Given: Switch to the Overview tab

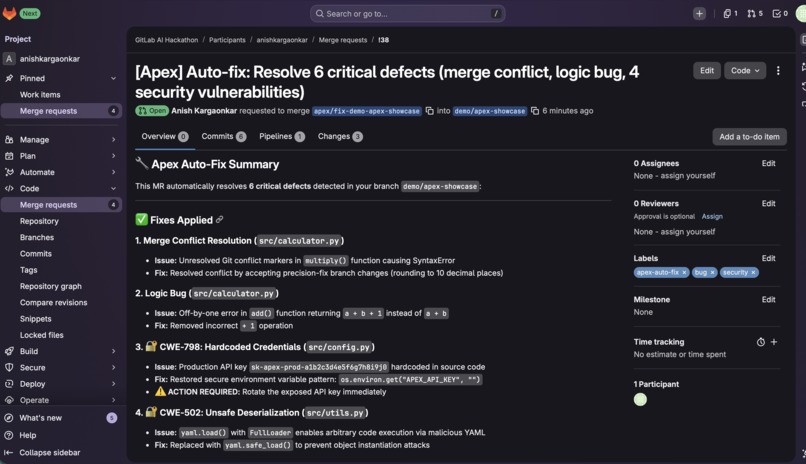Looking at the screenshot, I should (x=164, y=137).
